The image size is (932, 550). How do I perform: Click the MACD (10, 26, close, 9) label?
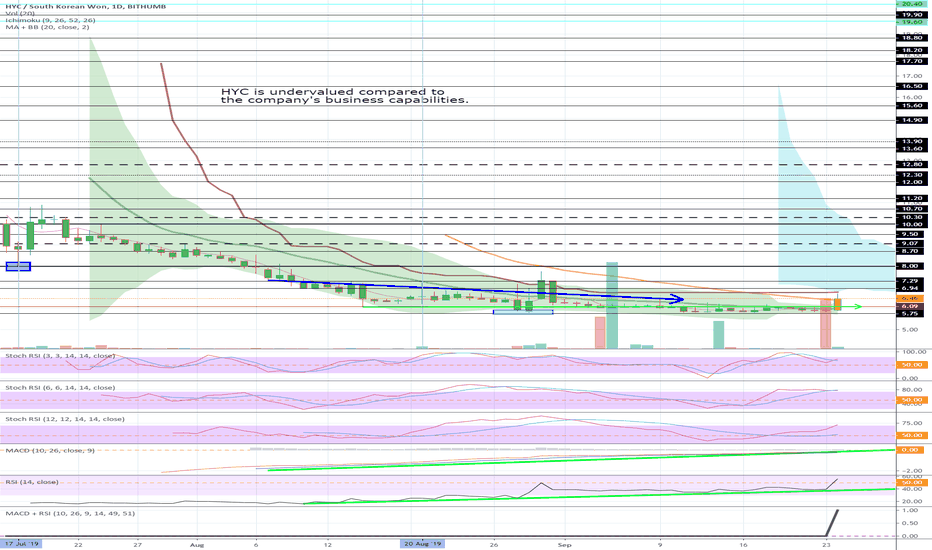point(50,451)
